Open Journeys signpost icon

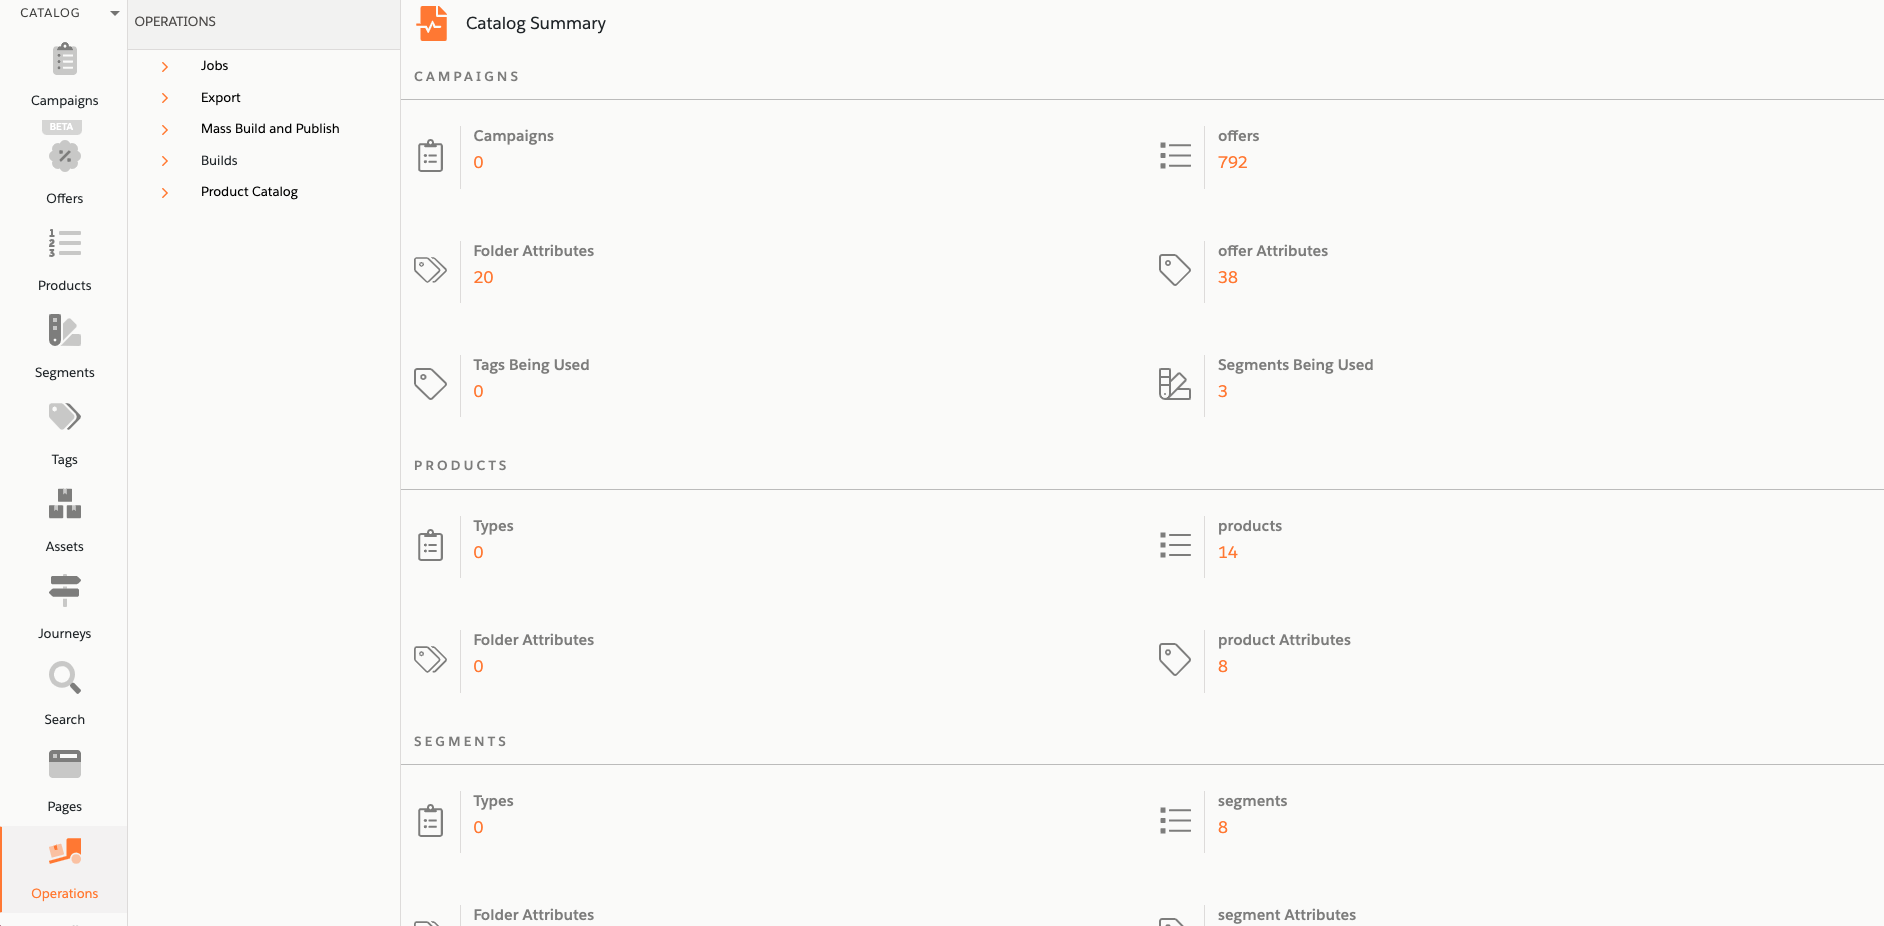65,590
